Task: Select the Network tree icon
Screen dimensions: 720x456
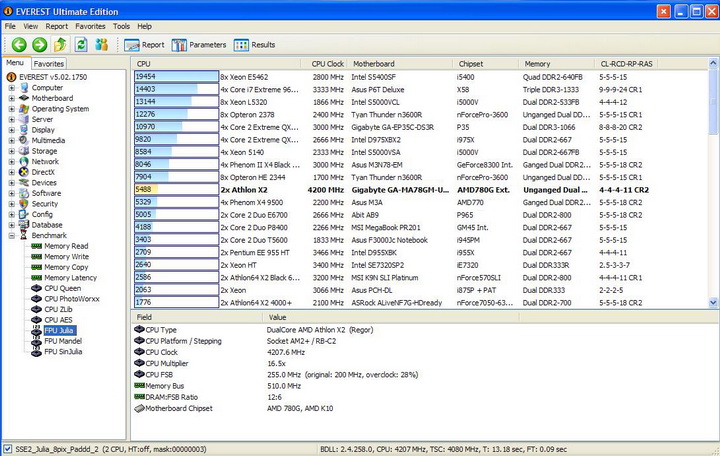Action: [24, 162]
